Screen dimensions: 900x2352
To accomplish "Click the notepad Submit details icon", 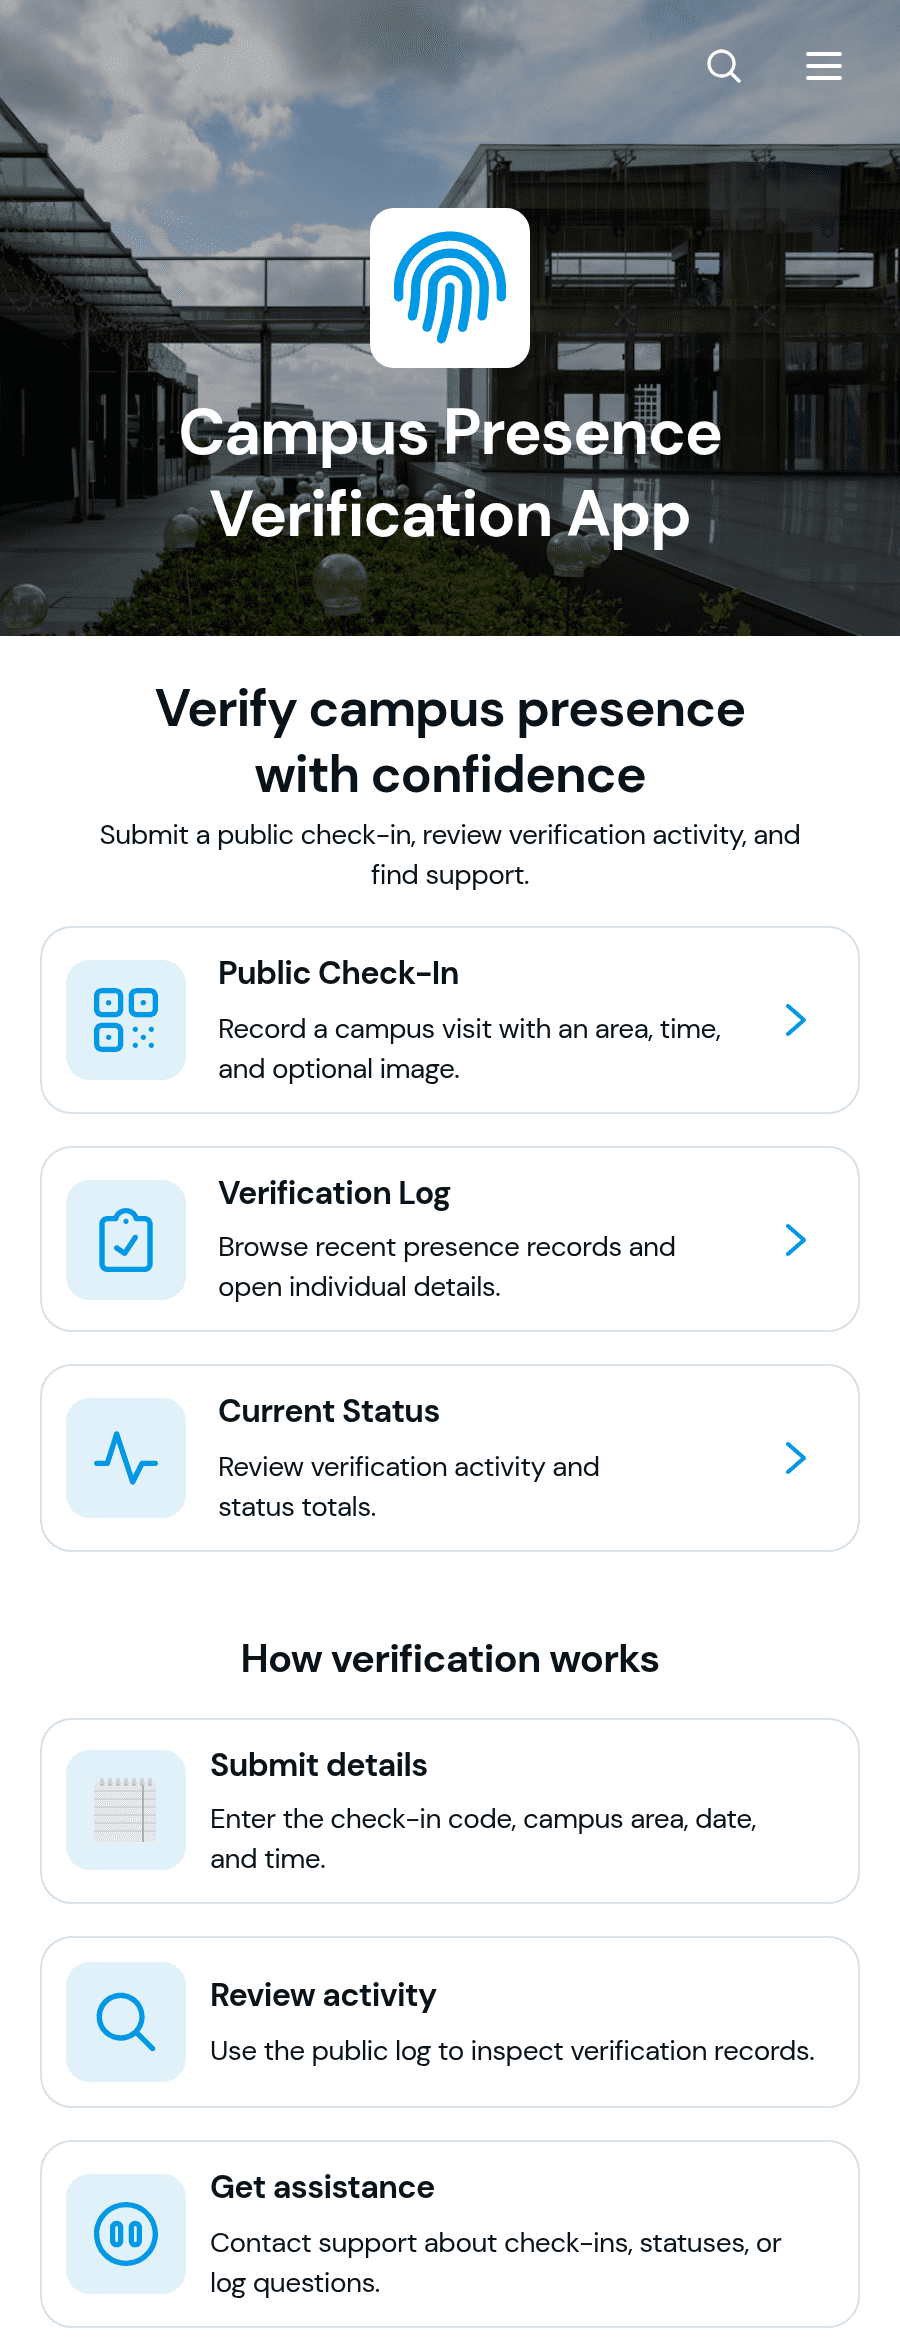I will [126, 1810].
